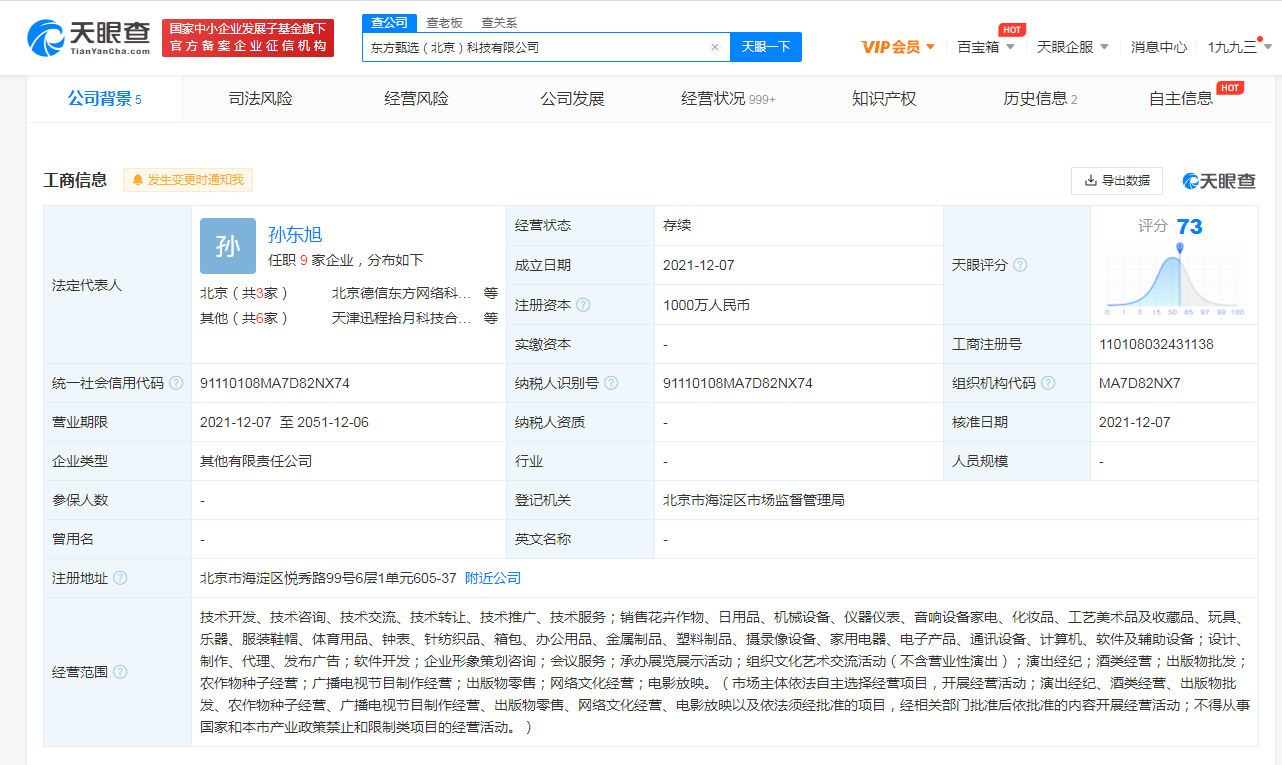Click the 国家中小企业发展子基金 red banner
This screenshot has height=765, width=1282.
coord(248,38)
